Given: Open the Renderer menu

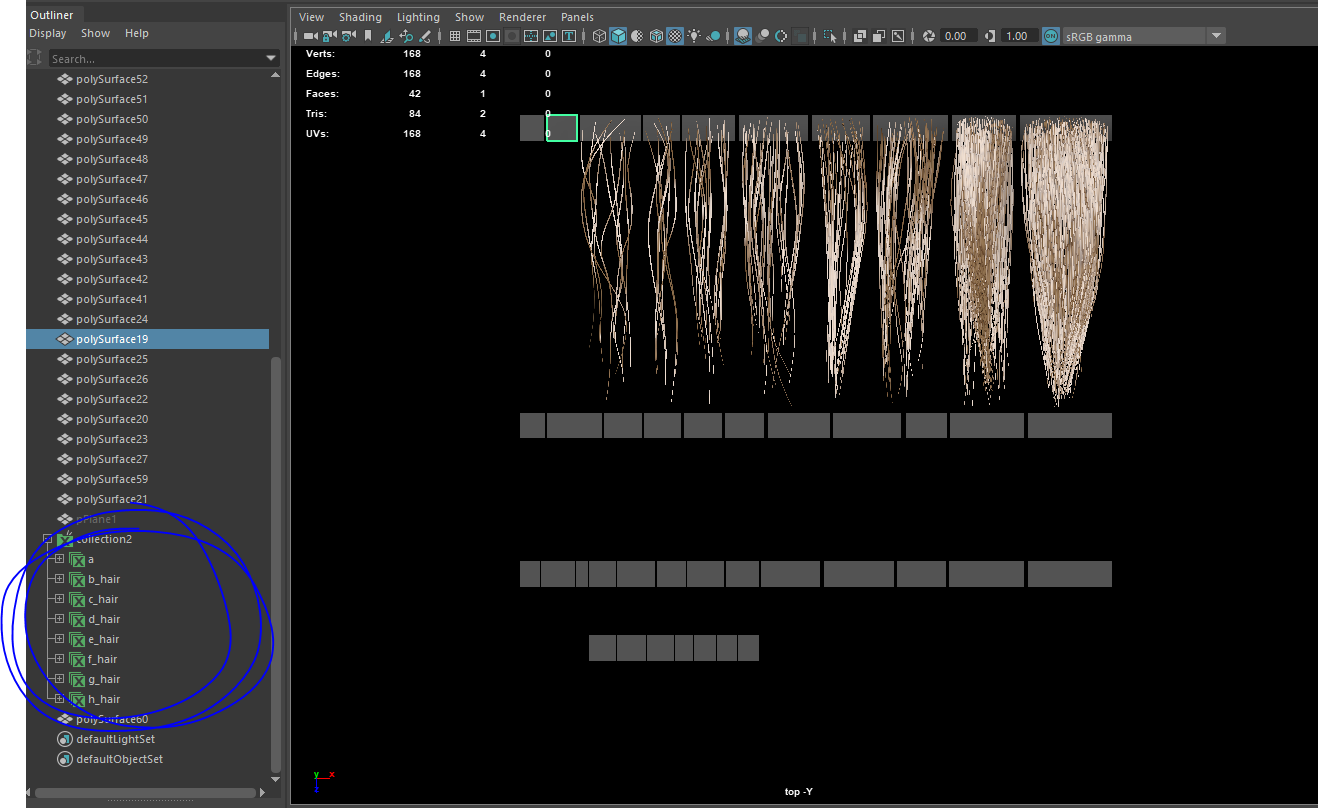Looking at the screenshot, I should coord(523,17).
